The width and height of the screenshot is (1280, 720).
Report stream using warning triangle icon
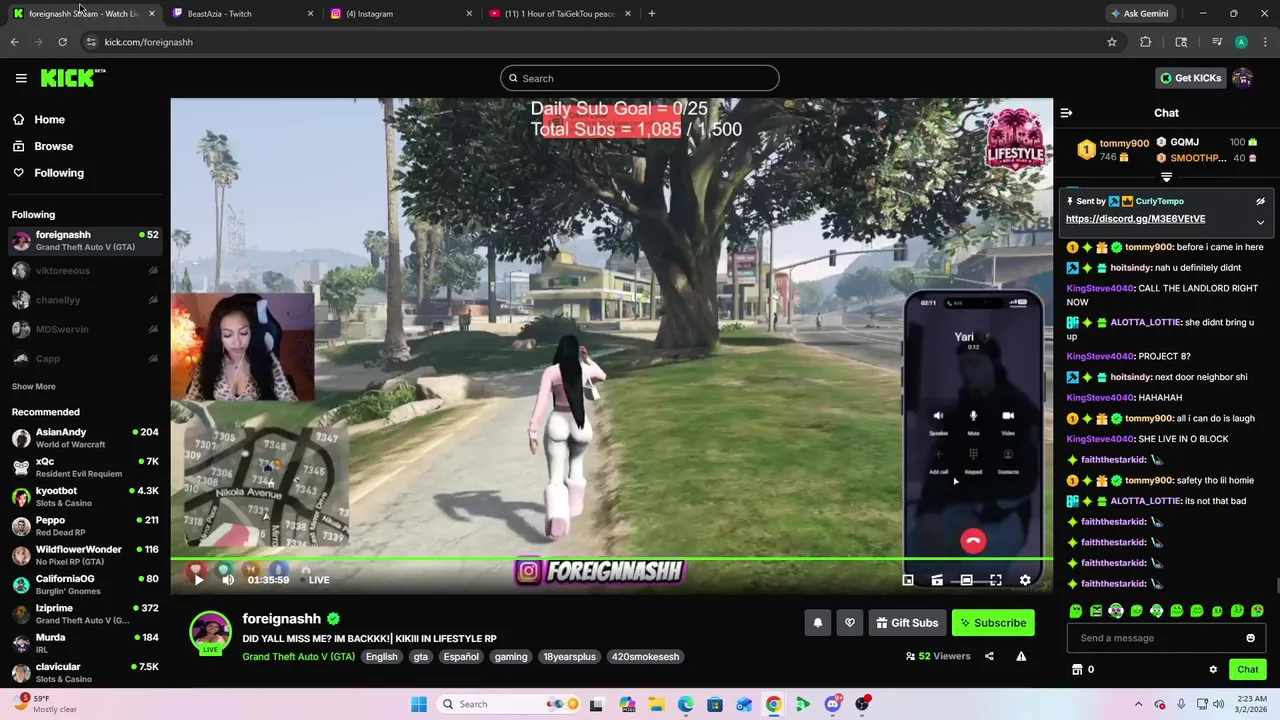tap(1021, 656)
